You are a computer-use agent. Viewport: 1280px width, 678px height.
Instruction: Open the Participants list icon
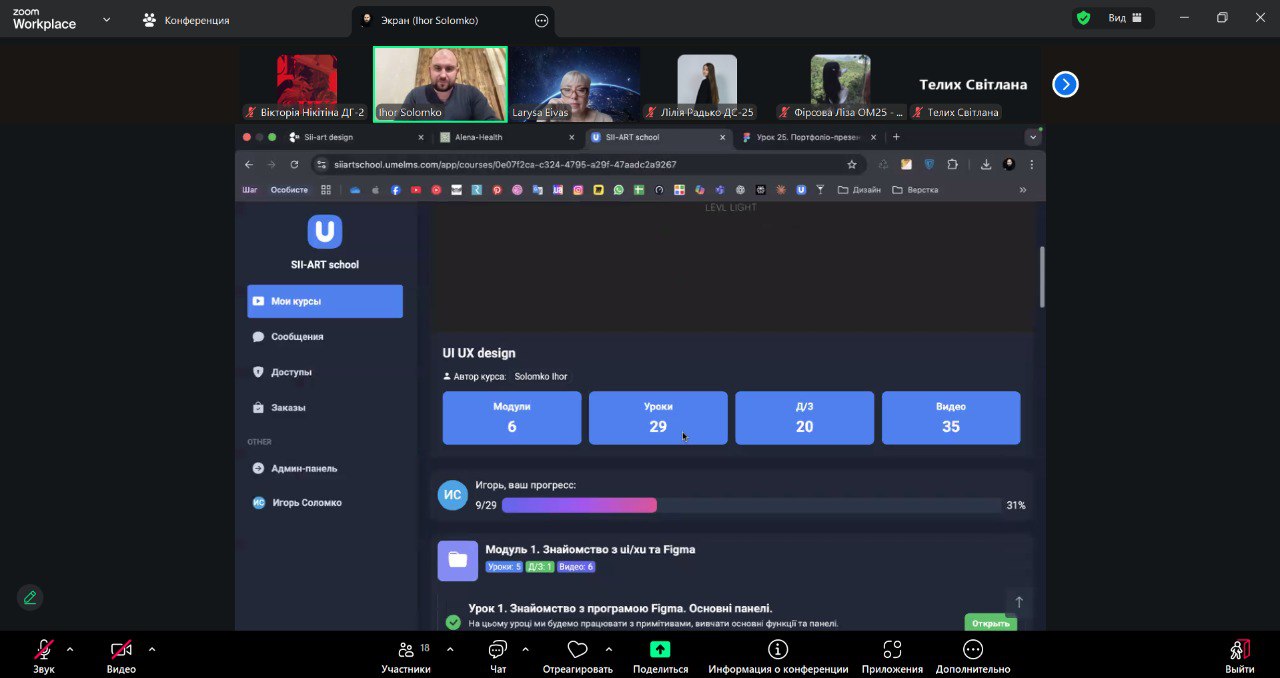click(405, 650)
